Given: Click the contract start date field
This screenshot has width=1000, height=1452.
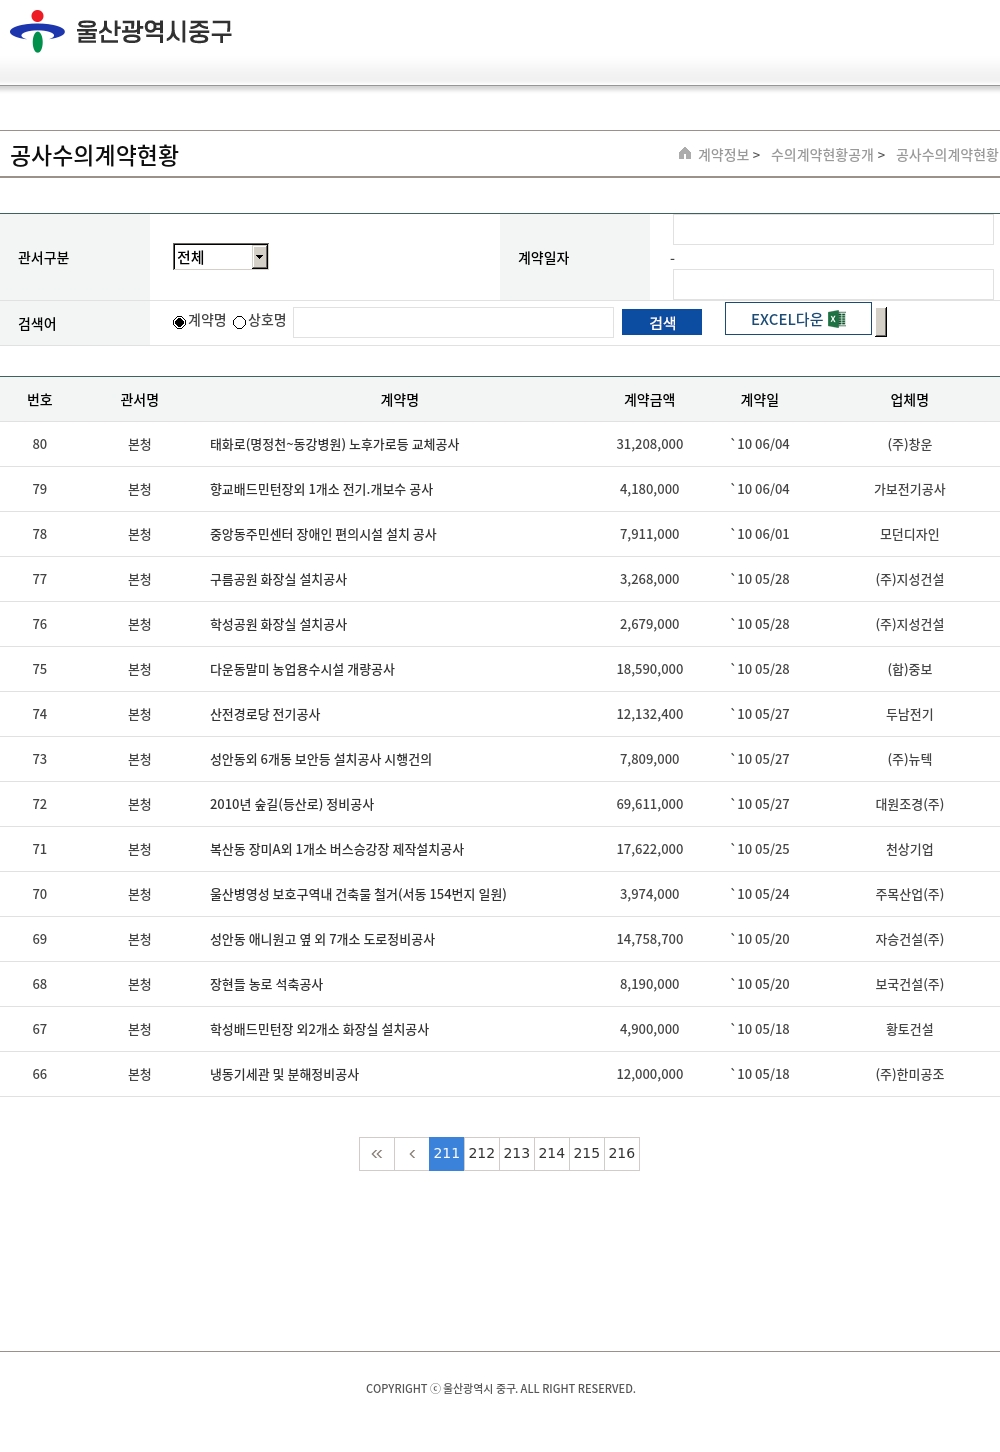Looking at the screenshot, I should click(x=833, y=230).
